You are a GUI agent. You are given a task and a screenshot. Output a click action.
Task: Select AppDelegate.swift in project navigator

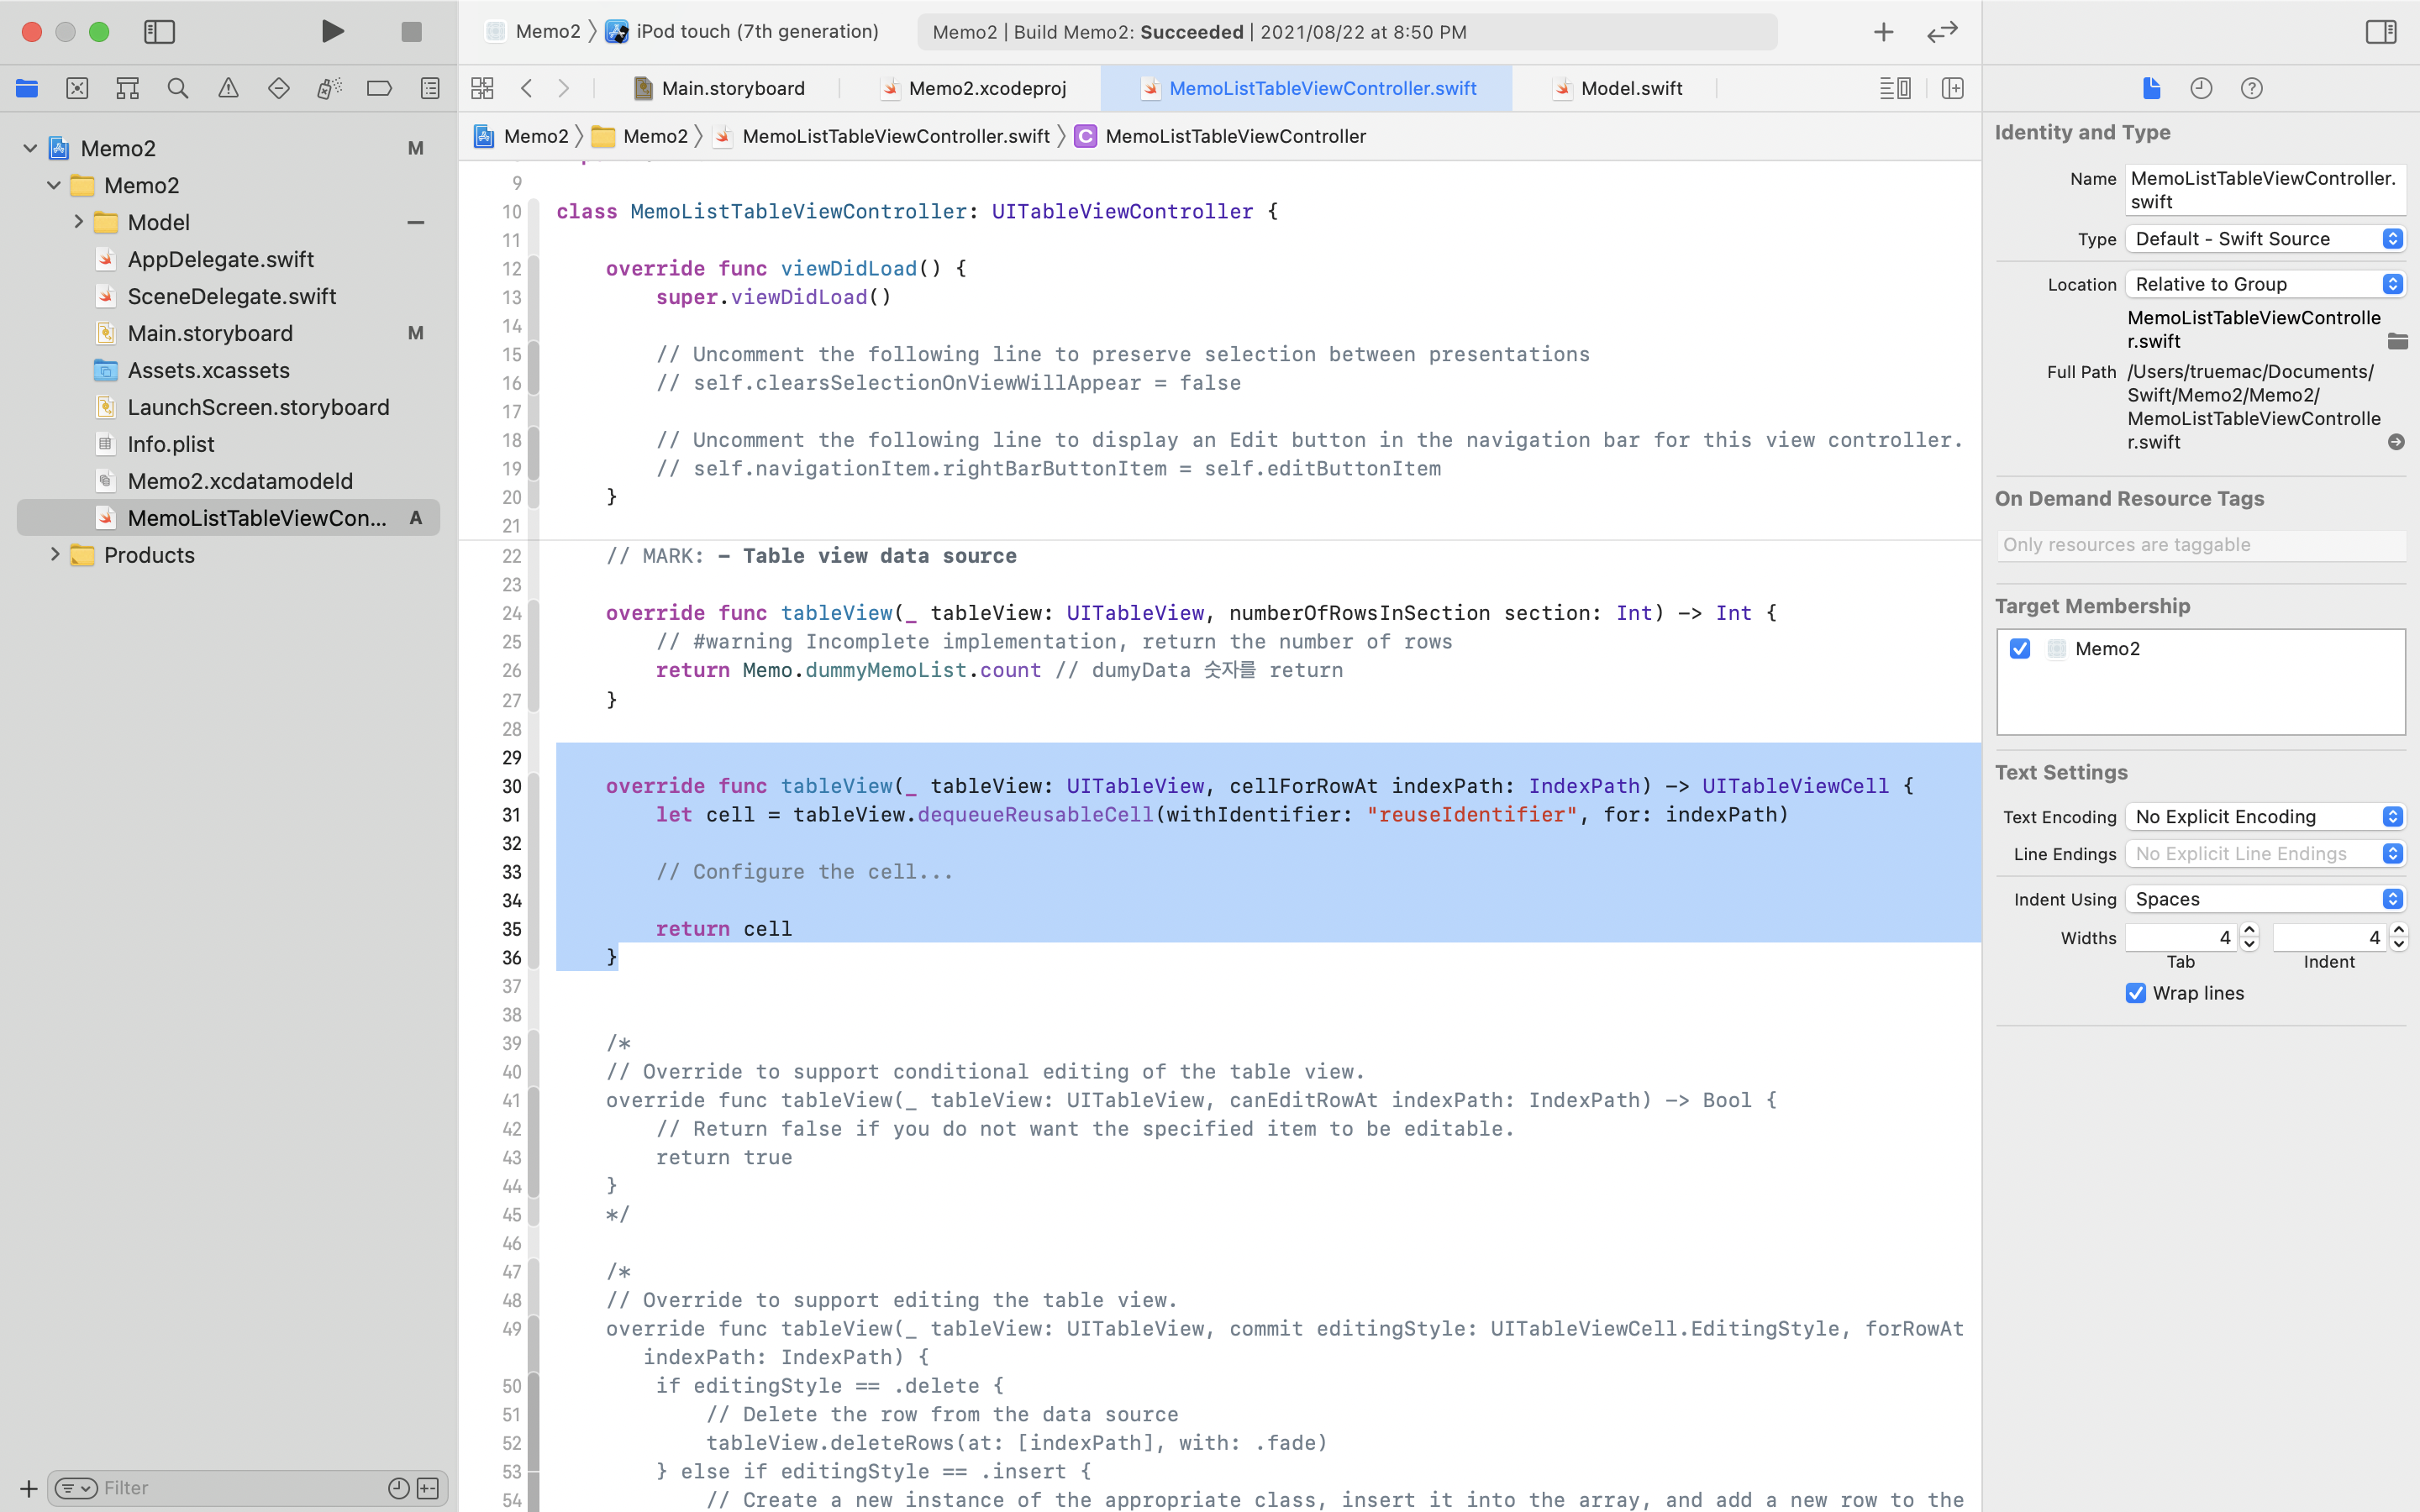pyautogui.click(x=220, y=259)
